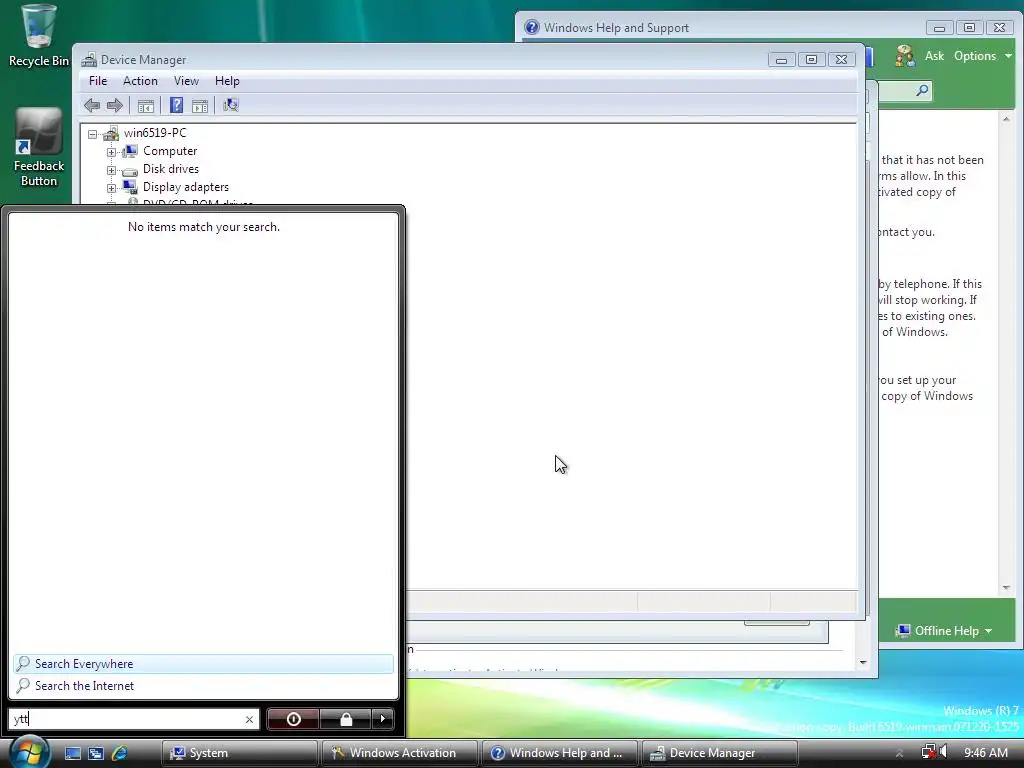Image resolution: width=1024 pixels, height=768 pixels.
Task: Click the search box in Help and Support
Action: tap(897, 90)
